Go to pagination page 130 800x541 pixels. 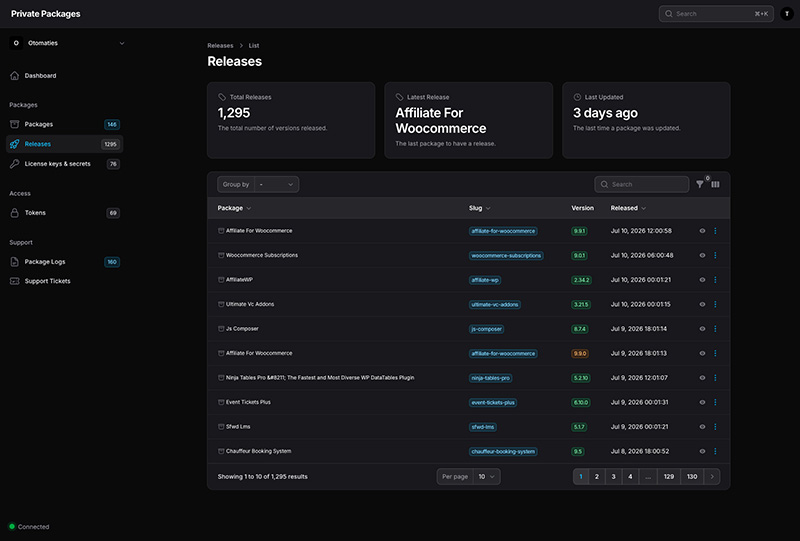[x=692, y=477]
